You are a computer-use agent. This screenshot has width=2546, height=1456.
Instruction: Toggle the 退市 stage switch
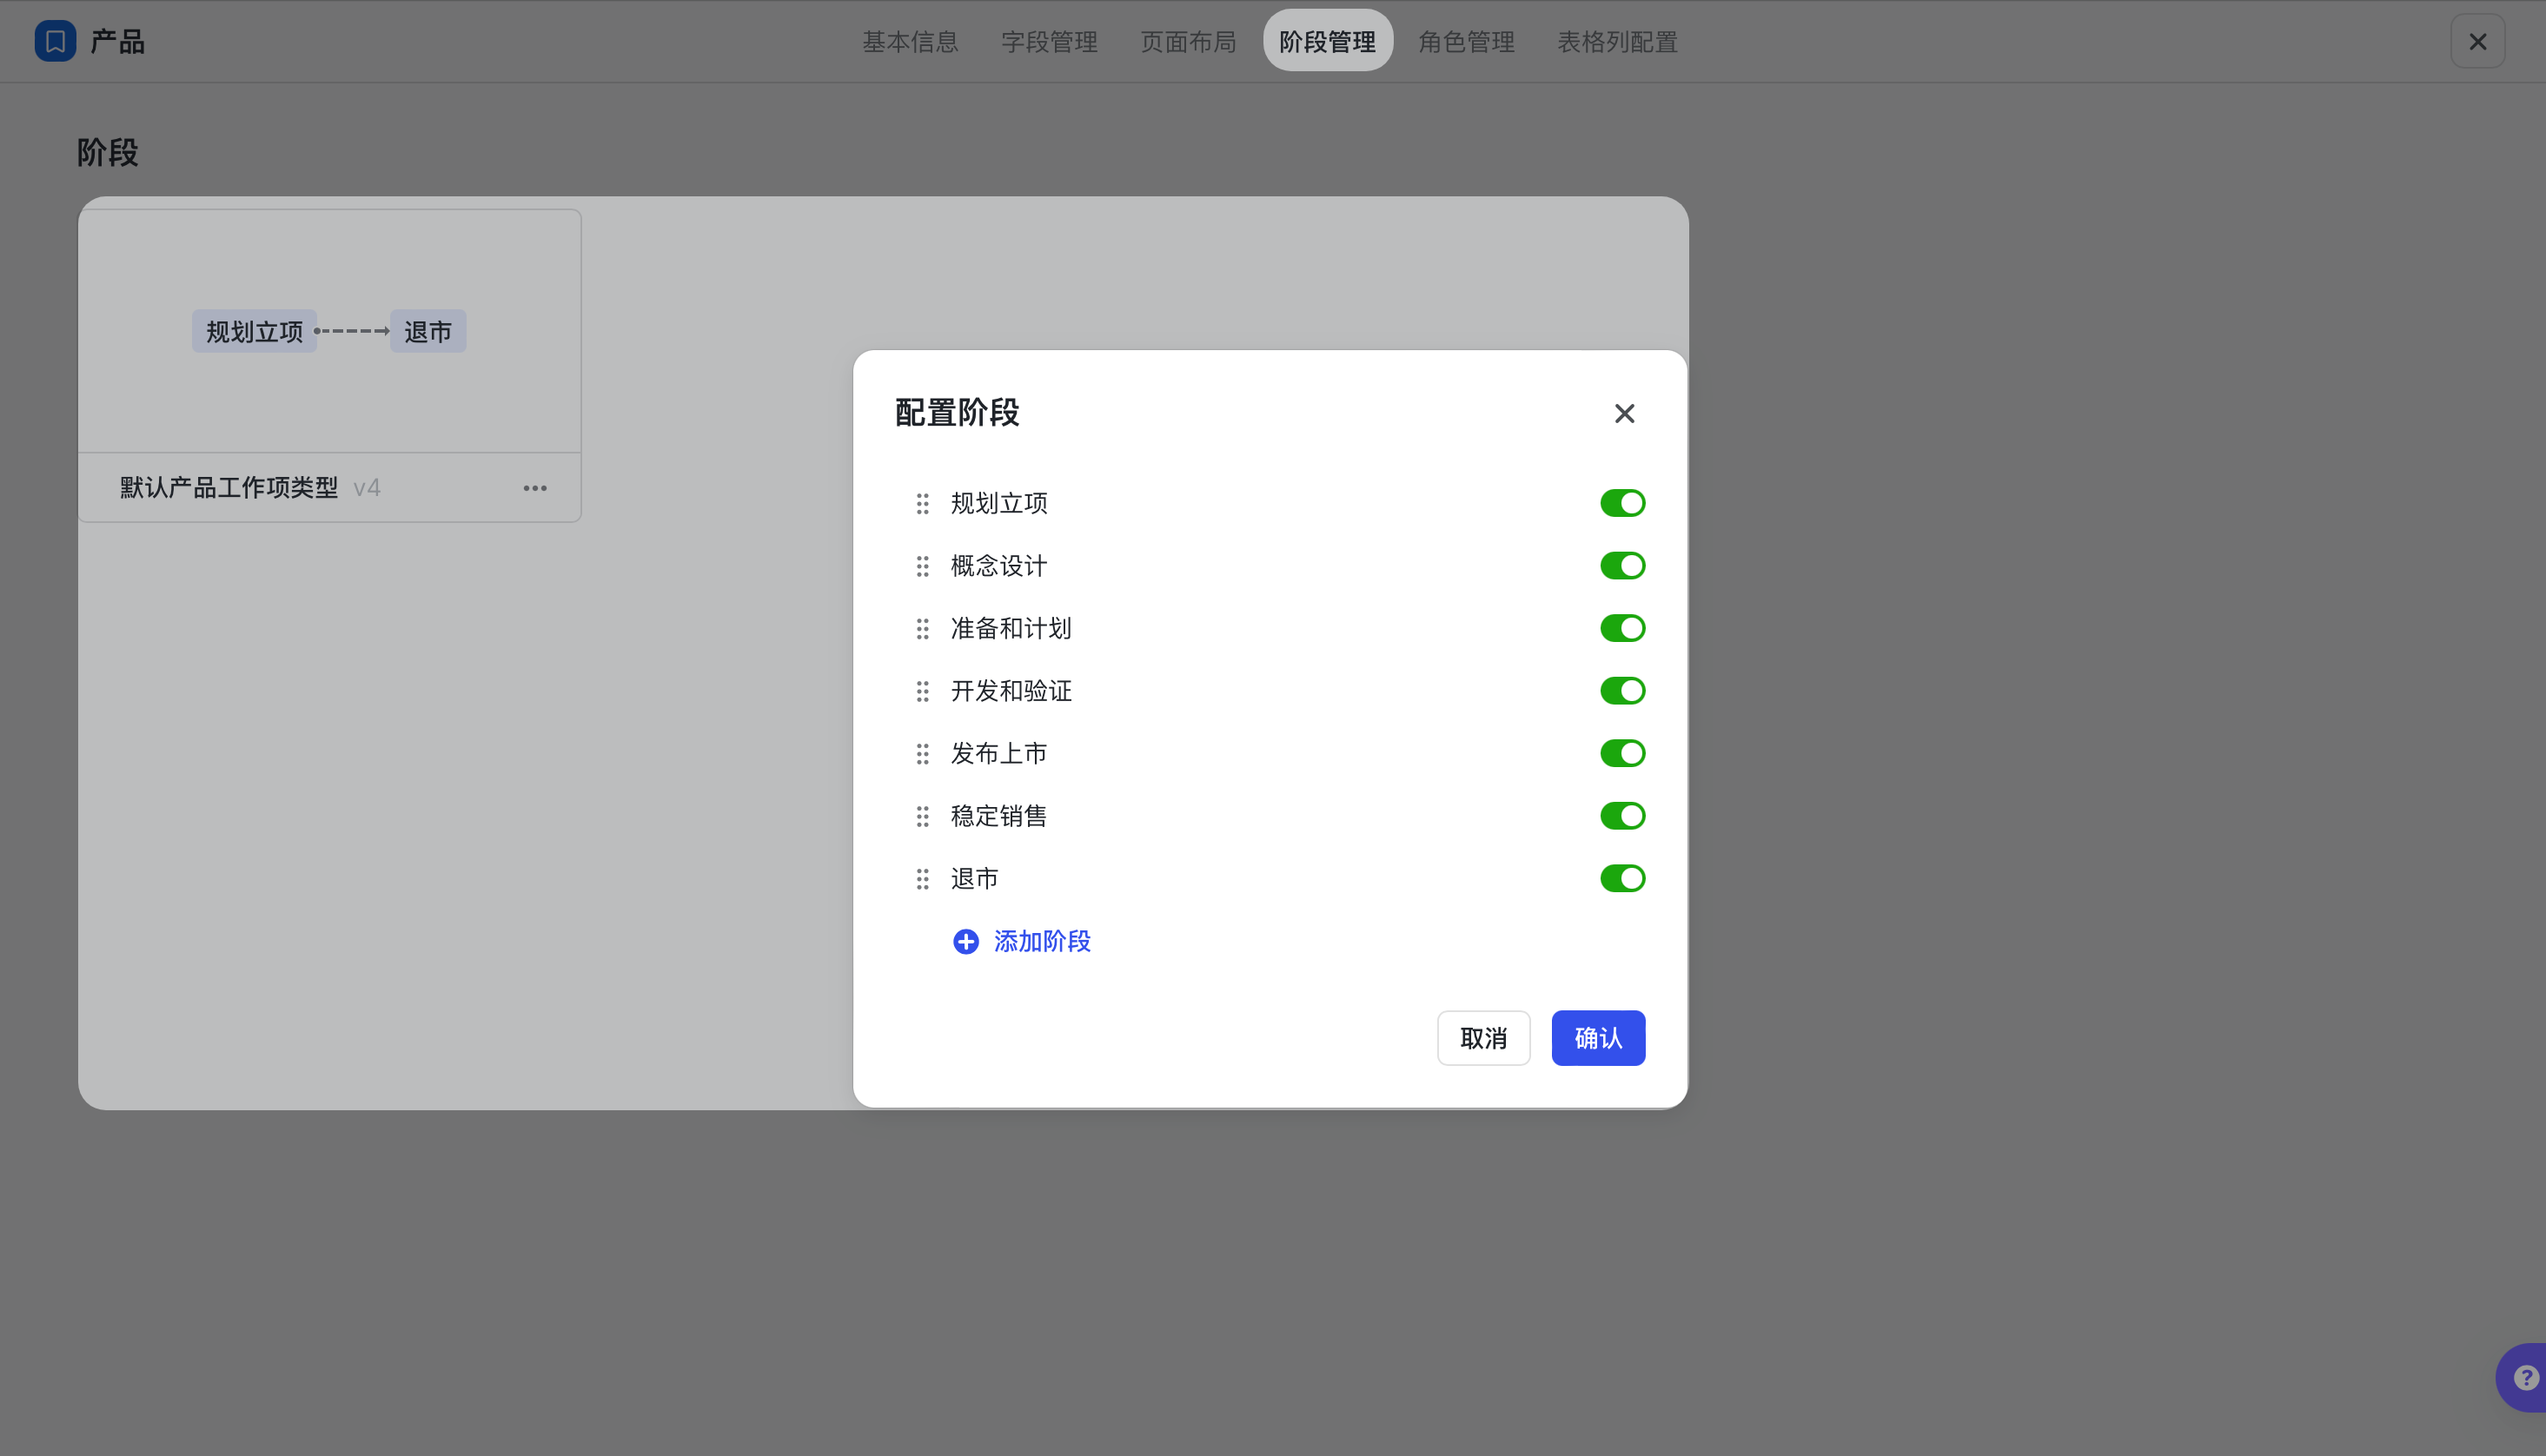[1622, 878]
